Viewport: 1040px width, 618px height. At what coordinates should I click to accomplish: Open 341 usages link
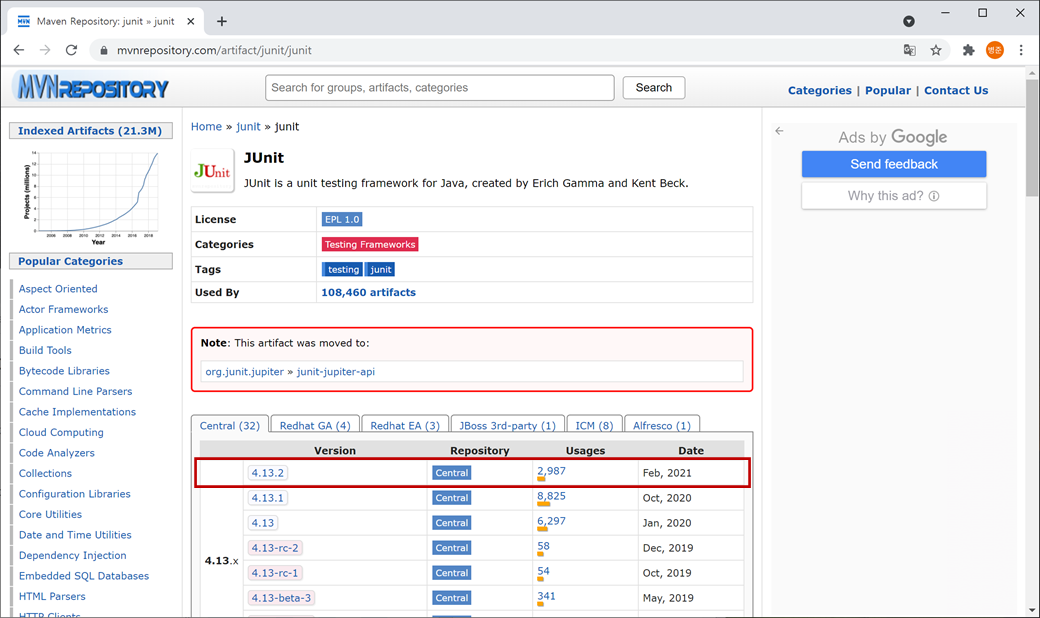(546, 596)
